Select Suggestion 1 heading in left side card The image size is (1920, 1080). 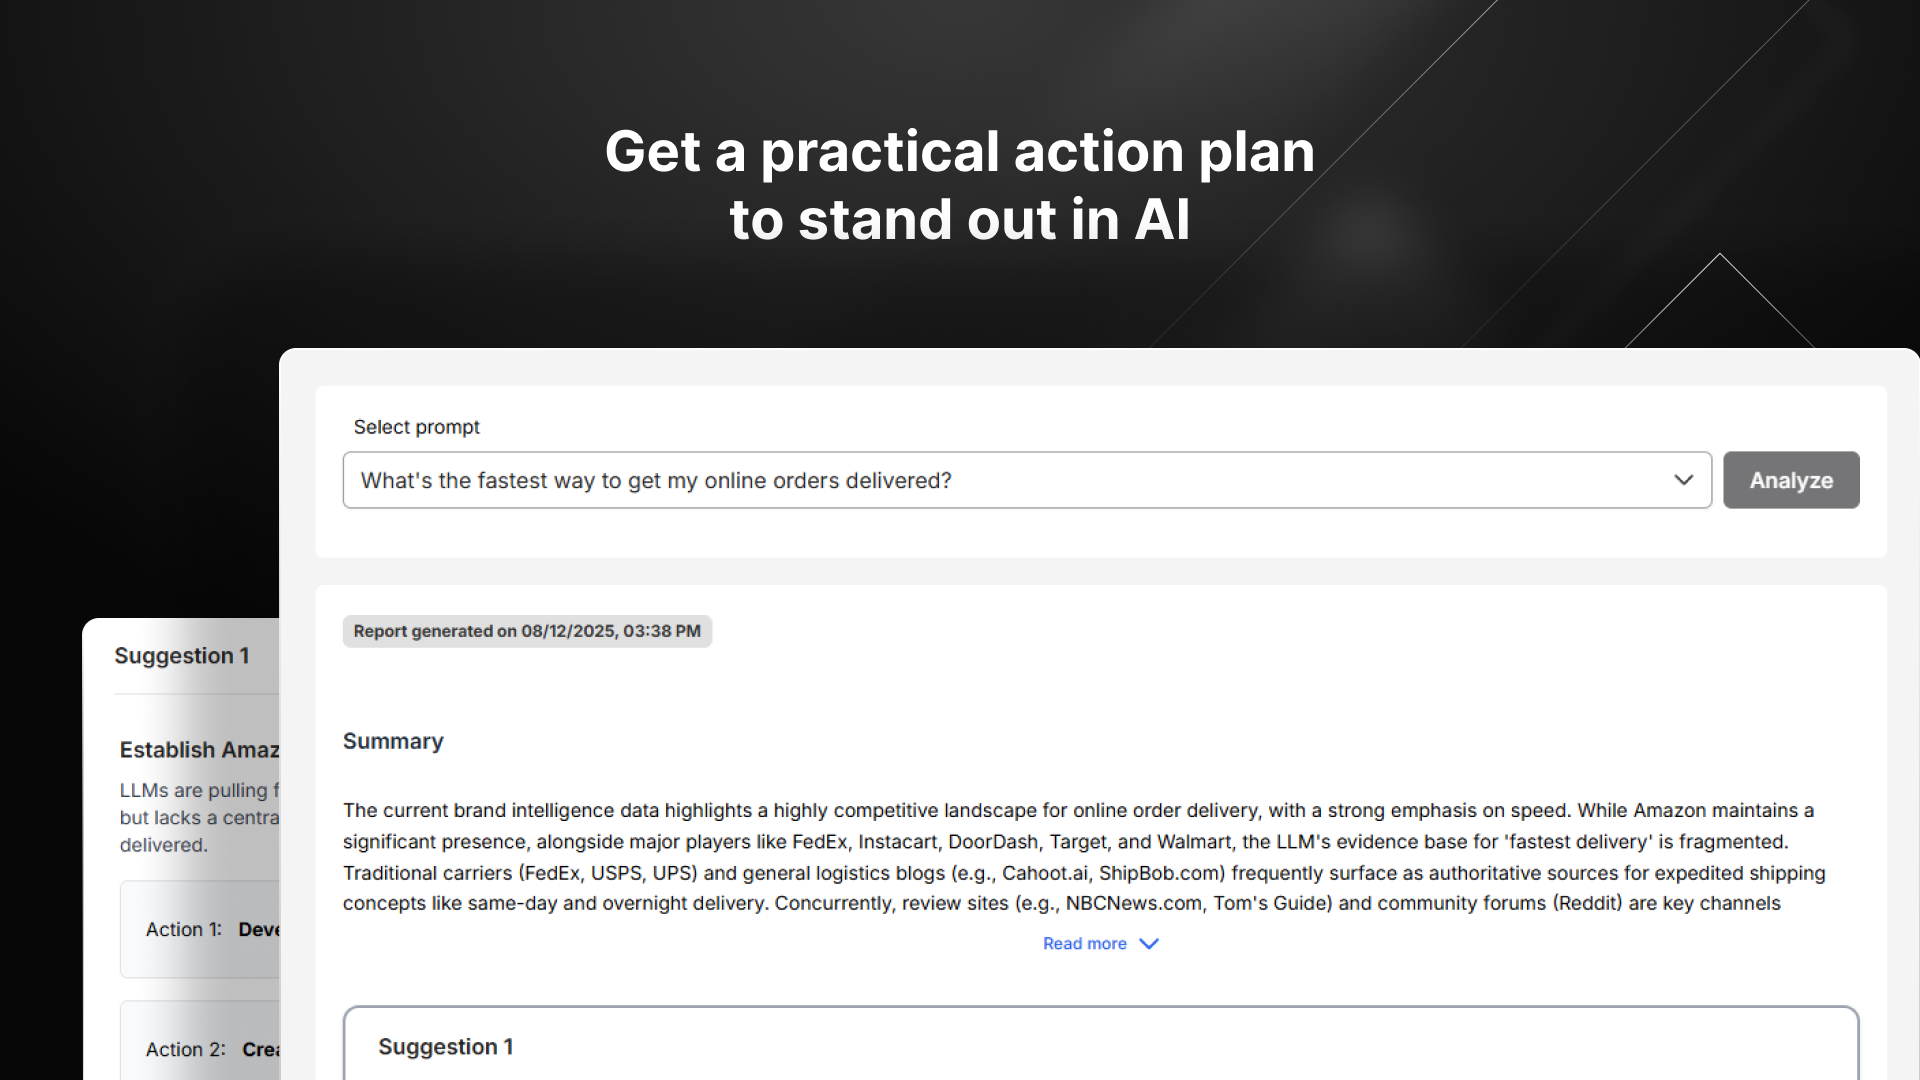coord(181,656)
